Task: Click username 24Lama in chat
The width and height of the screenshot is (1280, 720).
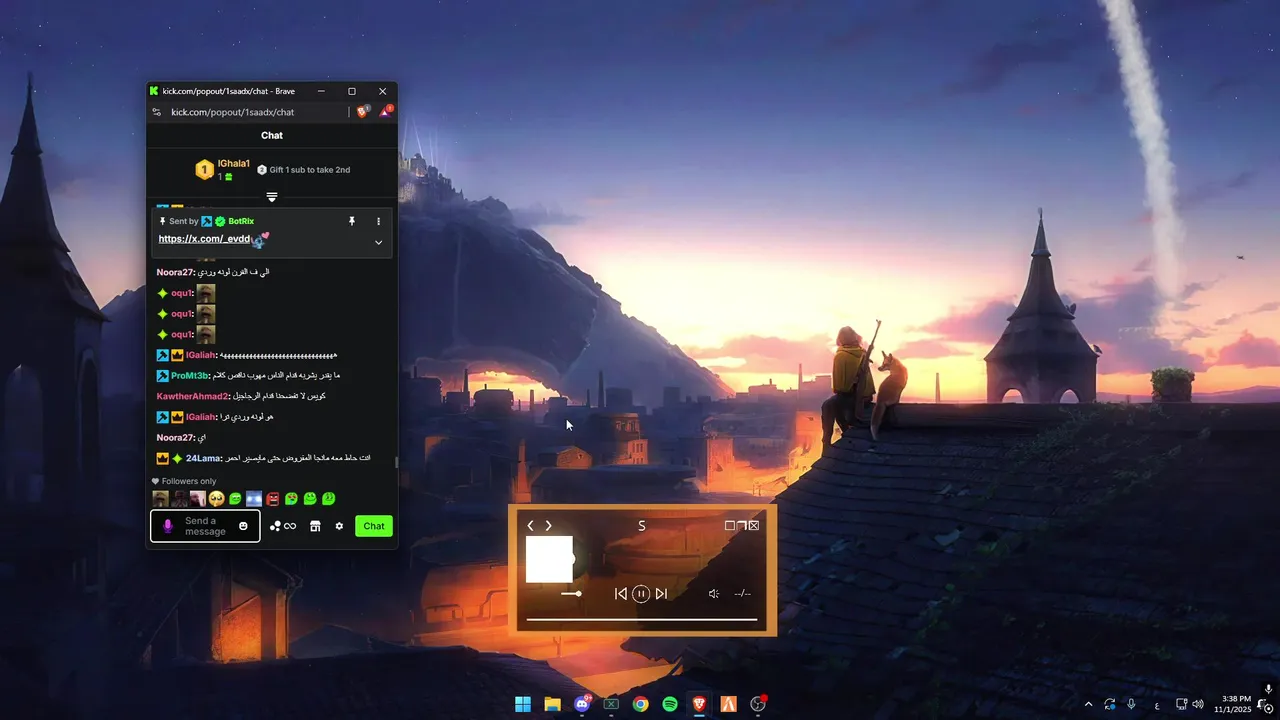Action: coord(203,458)
